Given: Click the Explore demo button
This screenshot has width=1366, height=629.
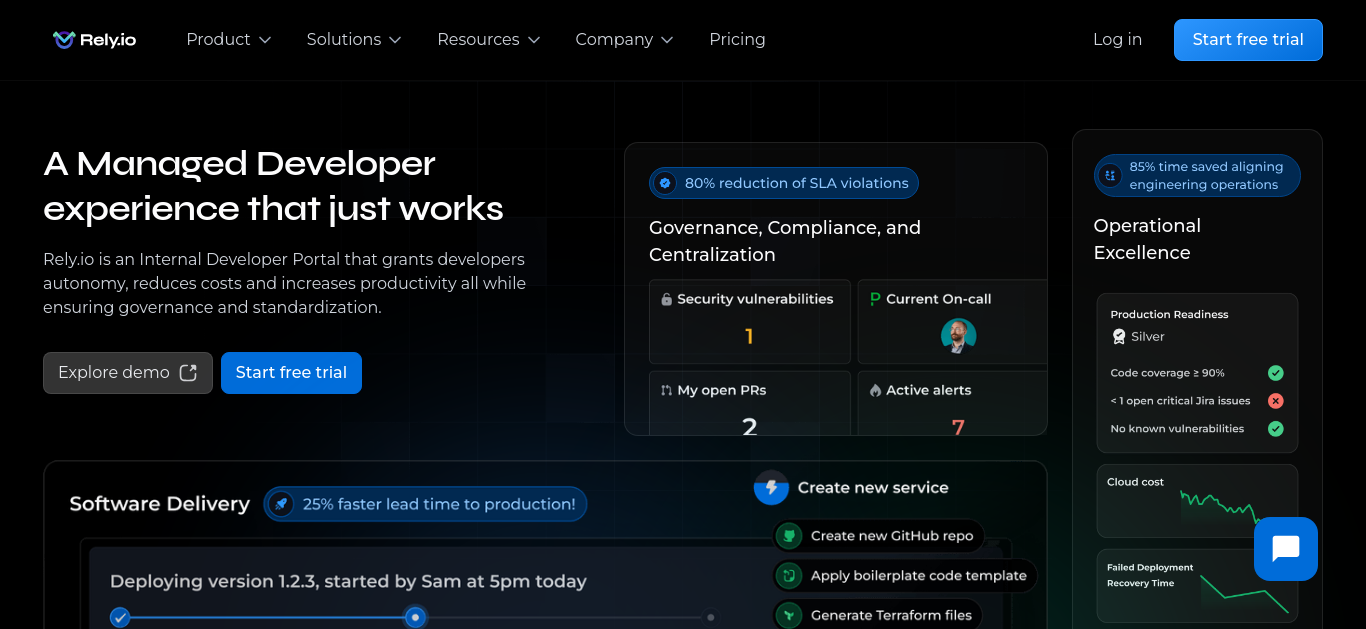Looking at the screenshot, I should pyautogui.click(x=128, y=373).
